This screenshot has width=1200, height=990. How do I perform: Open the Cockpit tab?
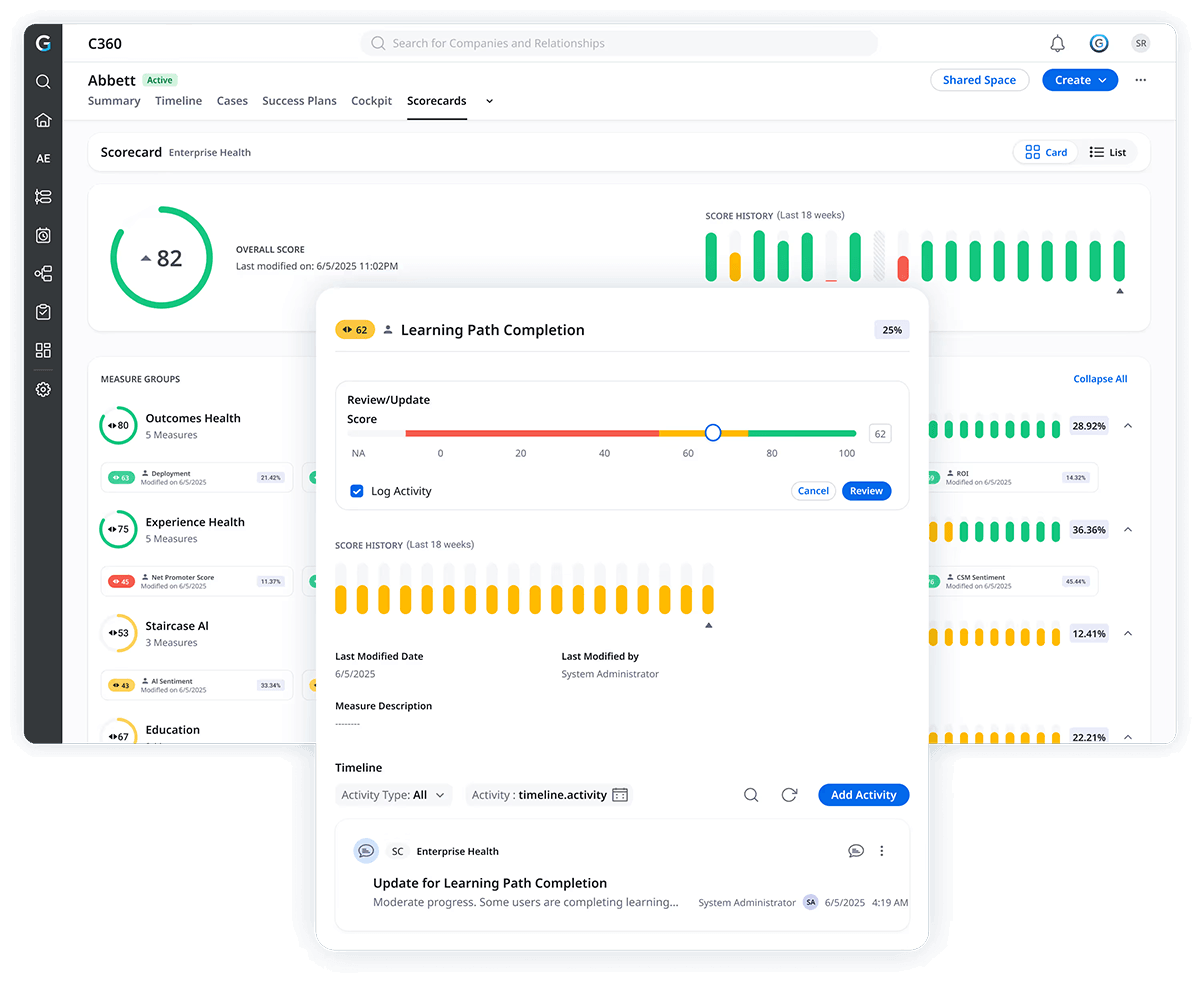coord(371,101)
